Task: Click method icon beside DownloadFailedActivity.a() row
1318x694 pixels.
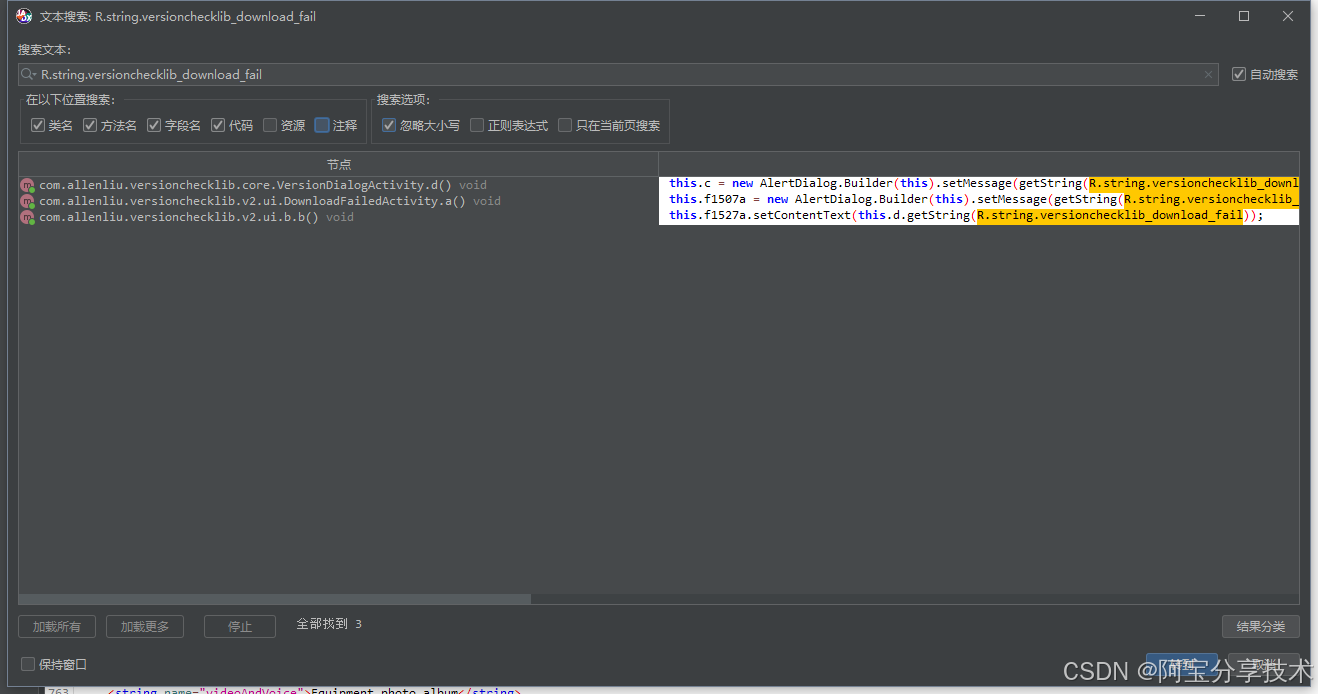Action: (27, 201)
